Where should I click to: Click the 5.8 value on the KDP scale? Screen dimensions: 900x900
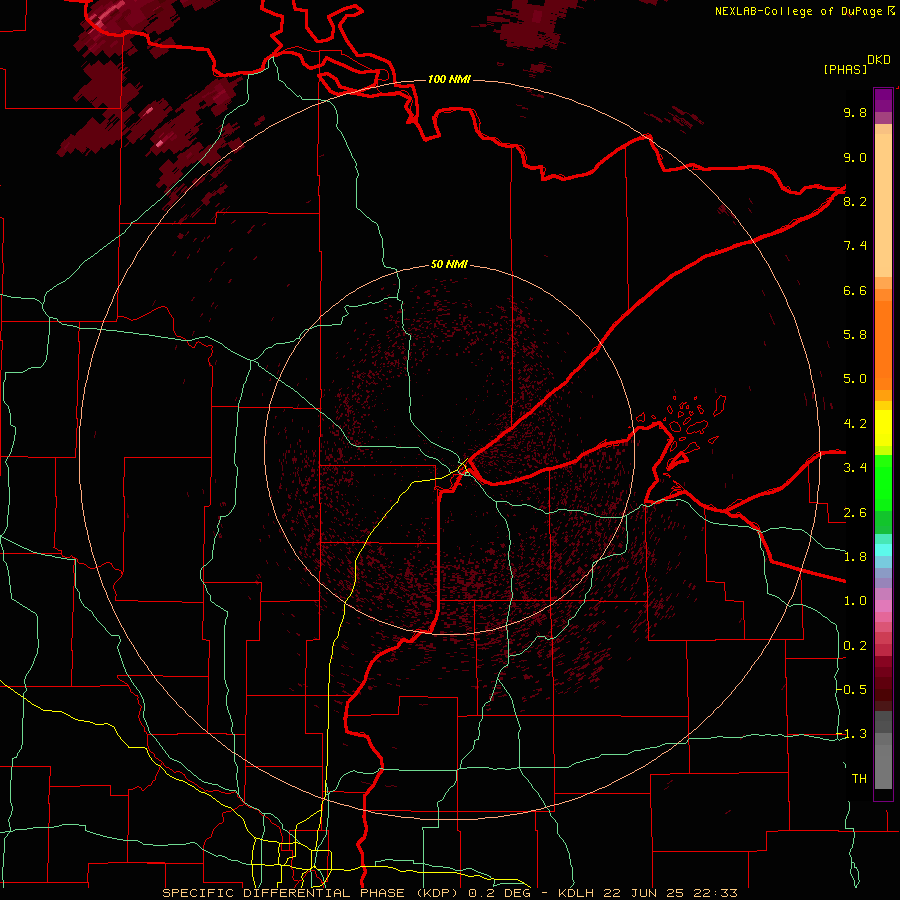tap(855, 335)
